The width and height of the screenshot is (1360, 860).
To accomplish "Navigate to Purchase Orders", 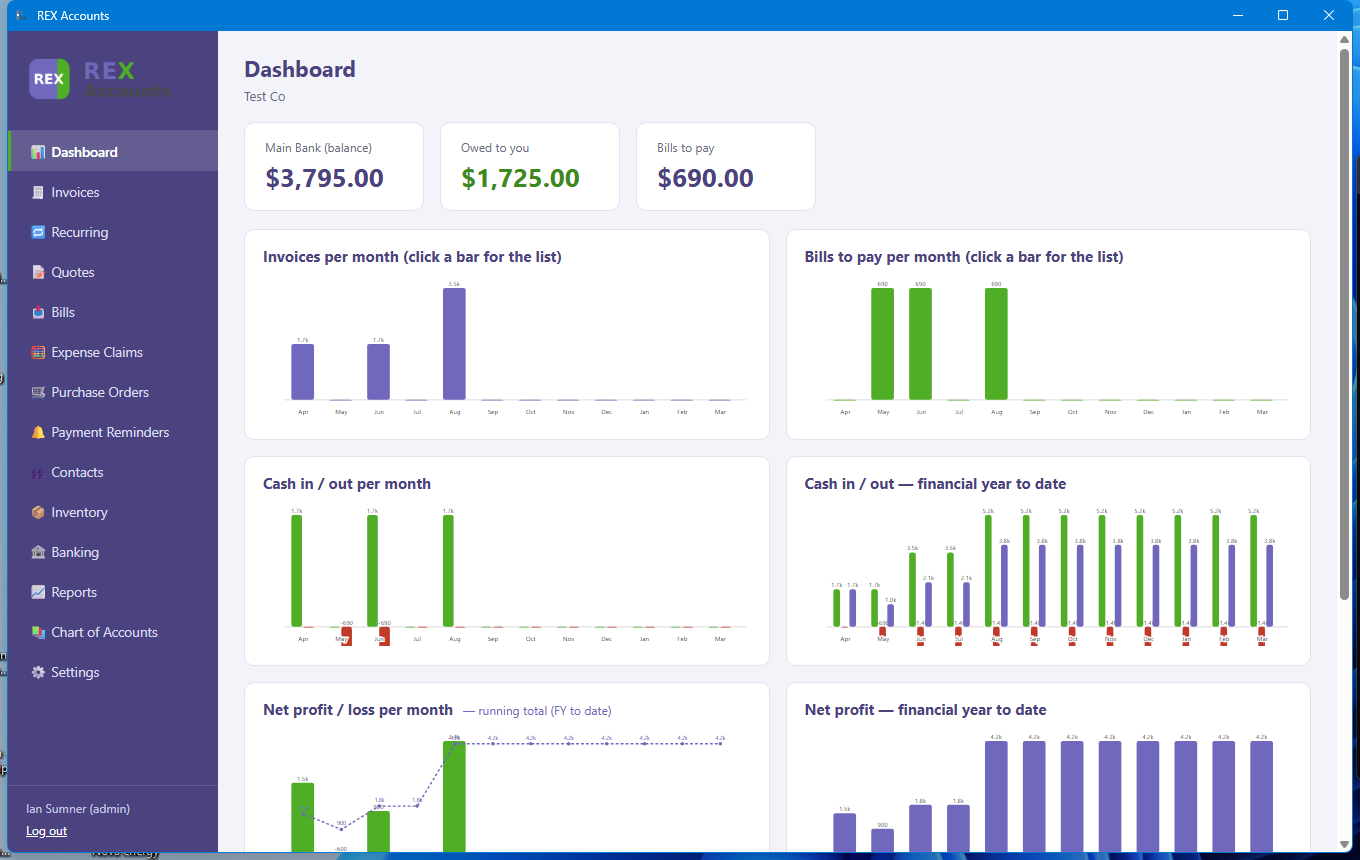I will 113,392.
